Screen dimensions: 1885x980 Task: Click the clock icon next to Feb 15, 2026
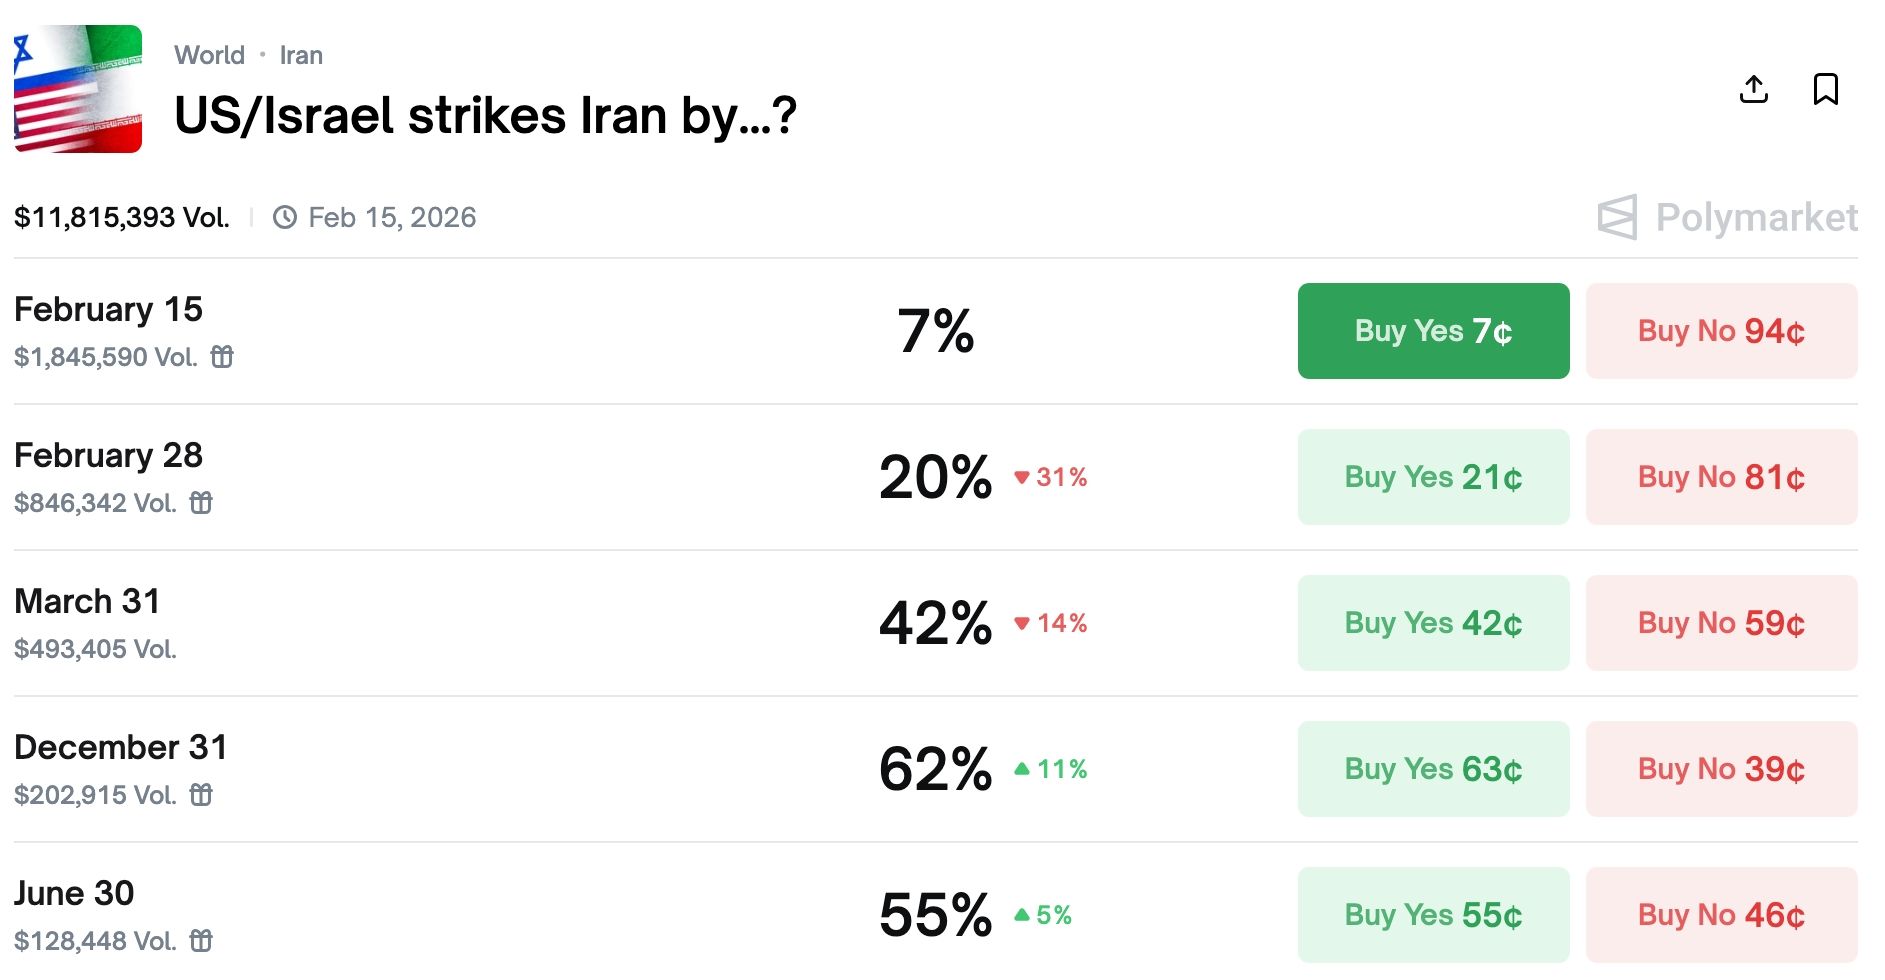[x=285, y=217]
